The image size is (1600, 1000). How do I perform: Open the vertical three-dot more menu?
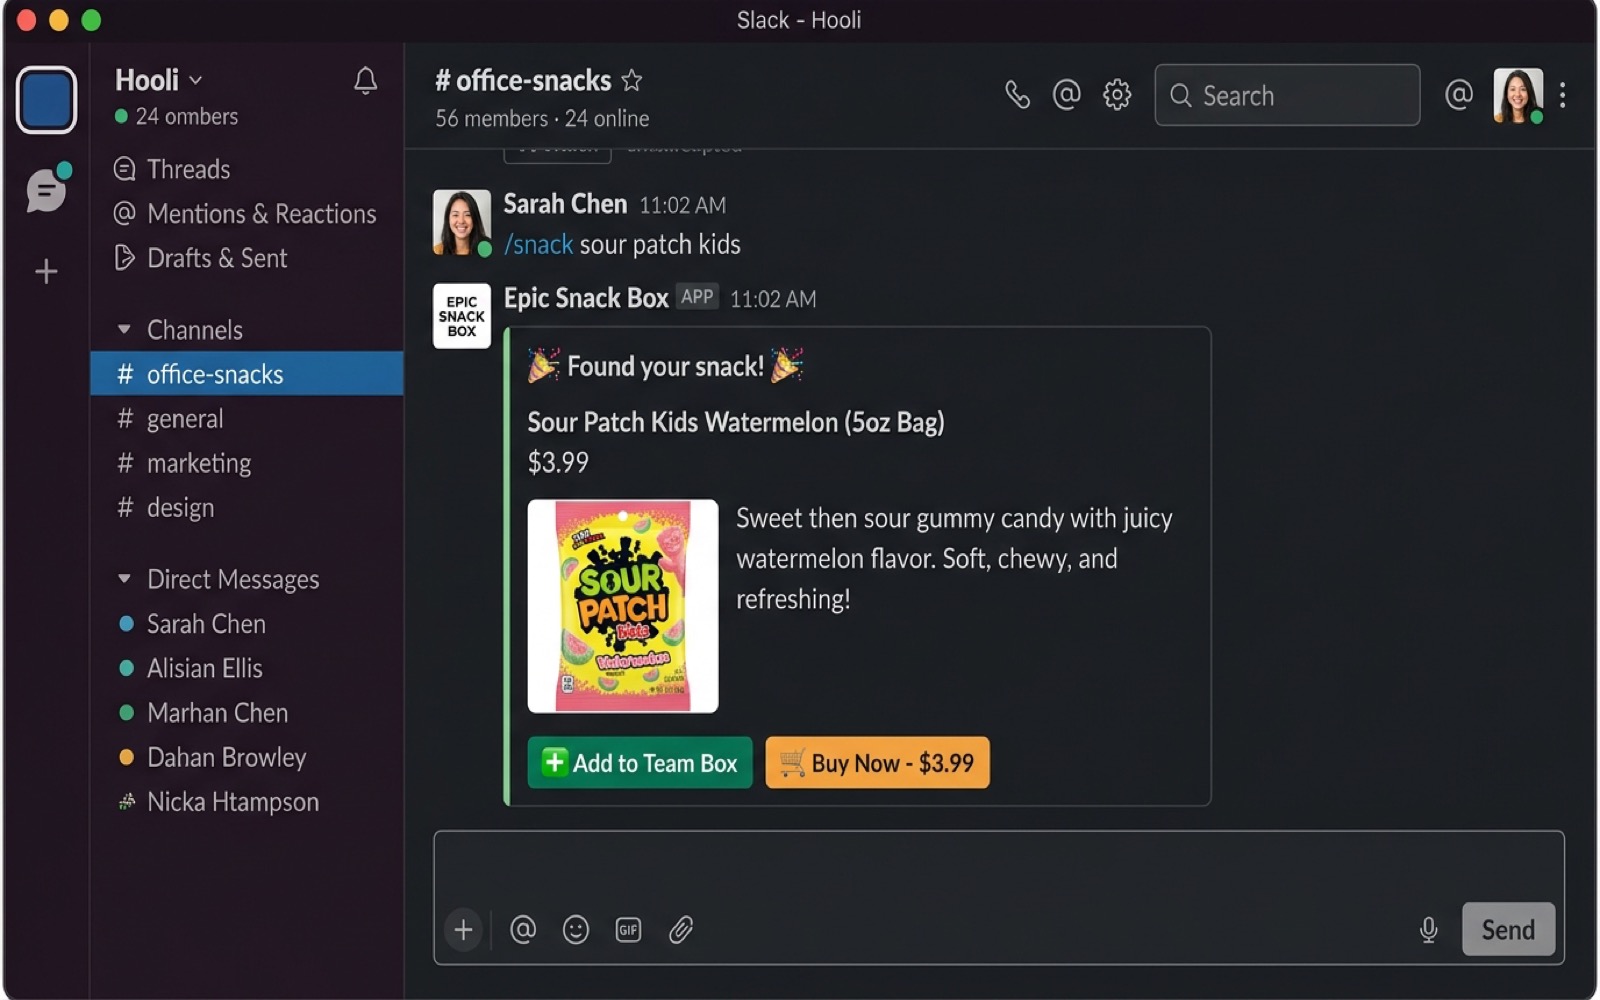tap(1563, 95)
